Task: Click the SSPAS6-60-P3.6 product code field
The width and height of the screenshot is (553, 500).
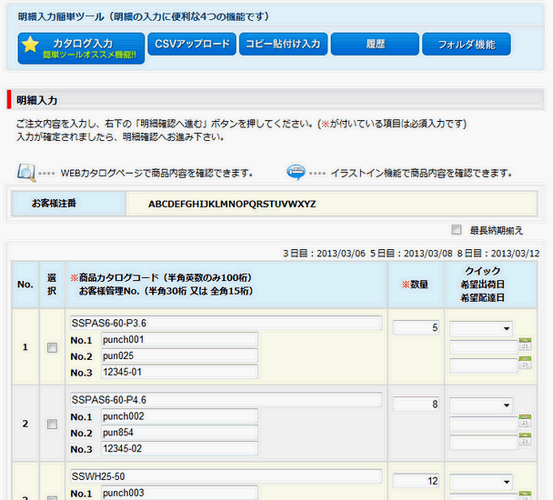Action: click(226, 323)
